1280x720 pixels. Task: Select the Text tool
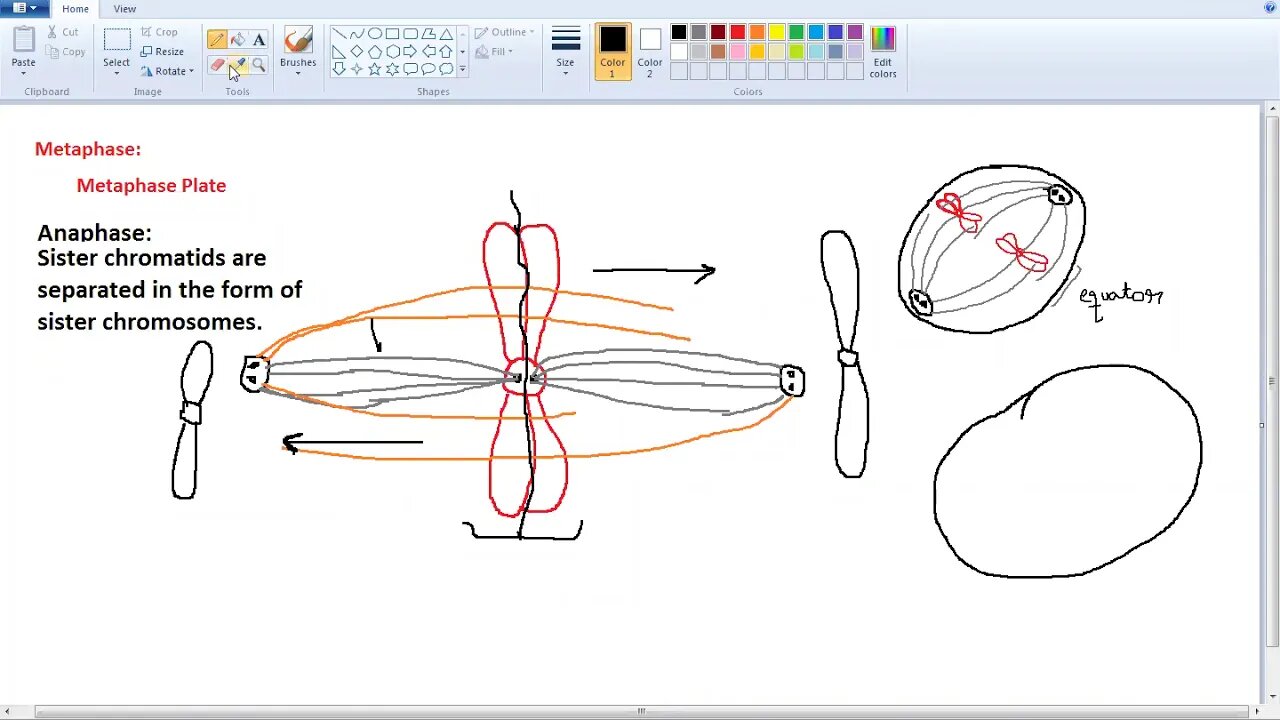(x=259, y=40)
